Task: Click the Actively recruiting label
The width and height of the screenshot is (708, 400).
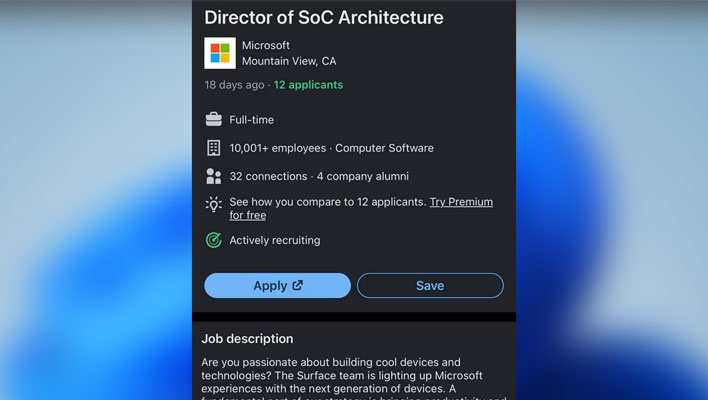Action: pyautogui.click(x=275, y=240)
